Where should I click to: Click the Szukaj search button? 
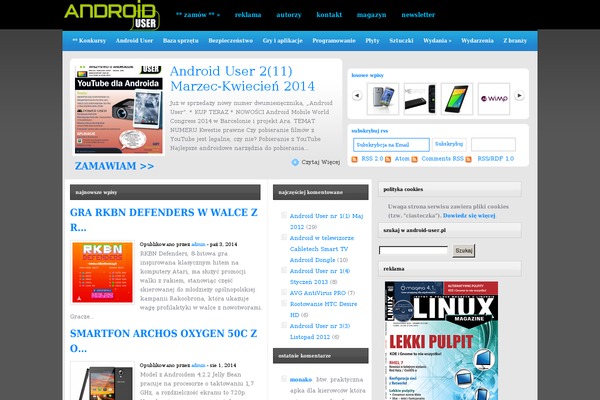(464, 250)
